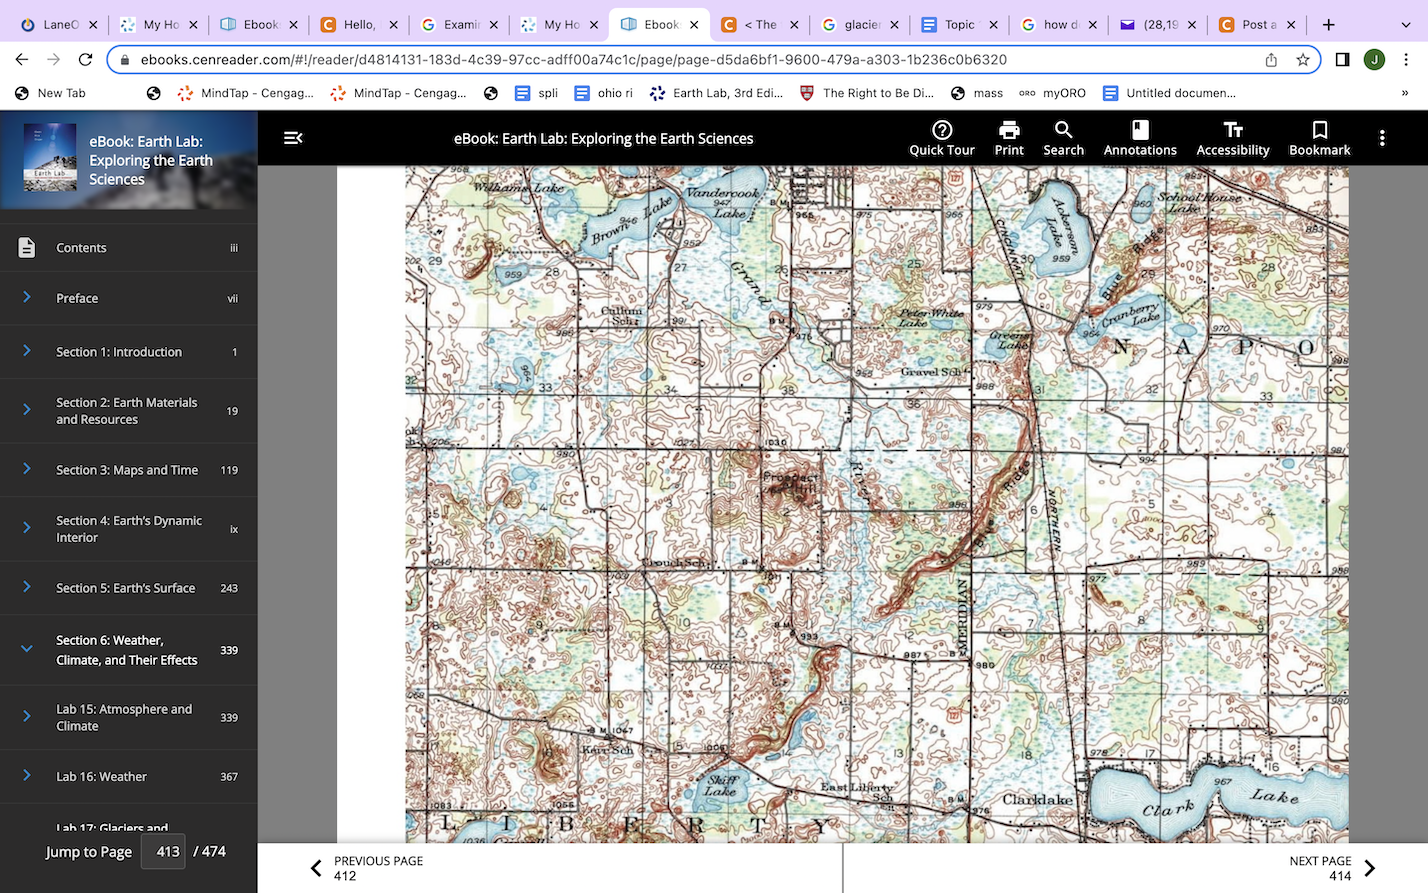This screenshot has height=893, width=1428.
Task: Collapse the table of contents sidebar
Action: pyautogui.click(x=293, y=138)
